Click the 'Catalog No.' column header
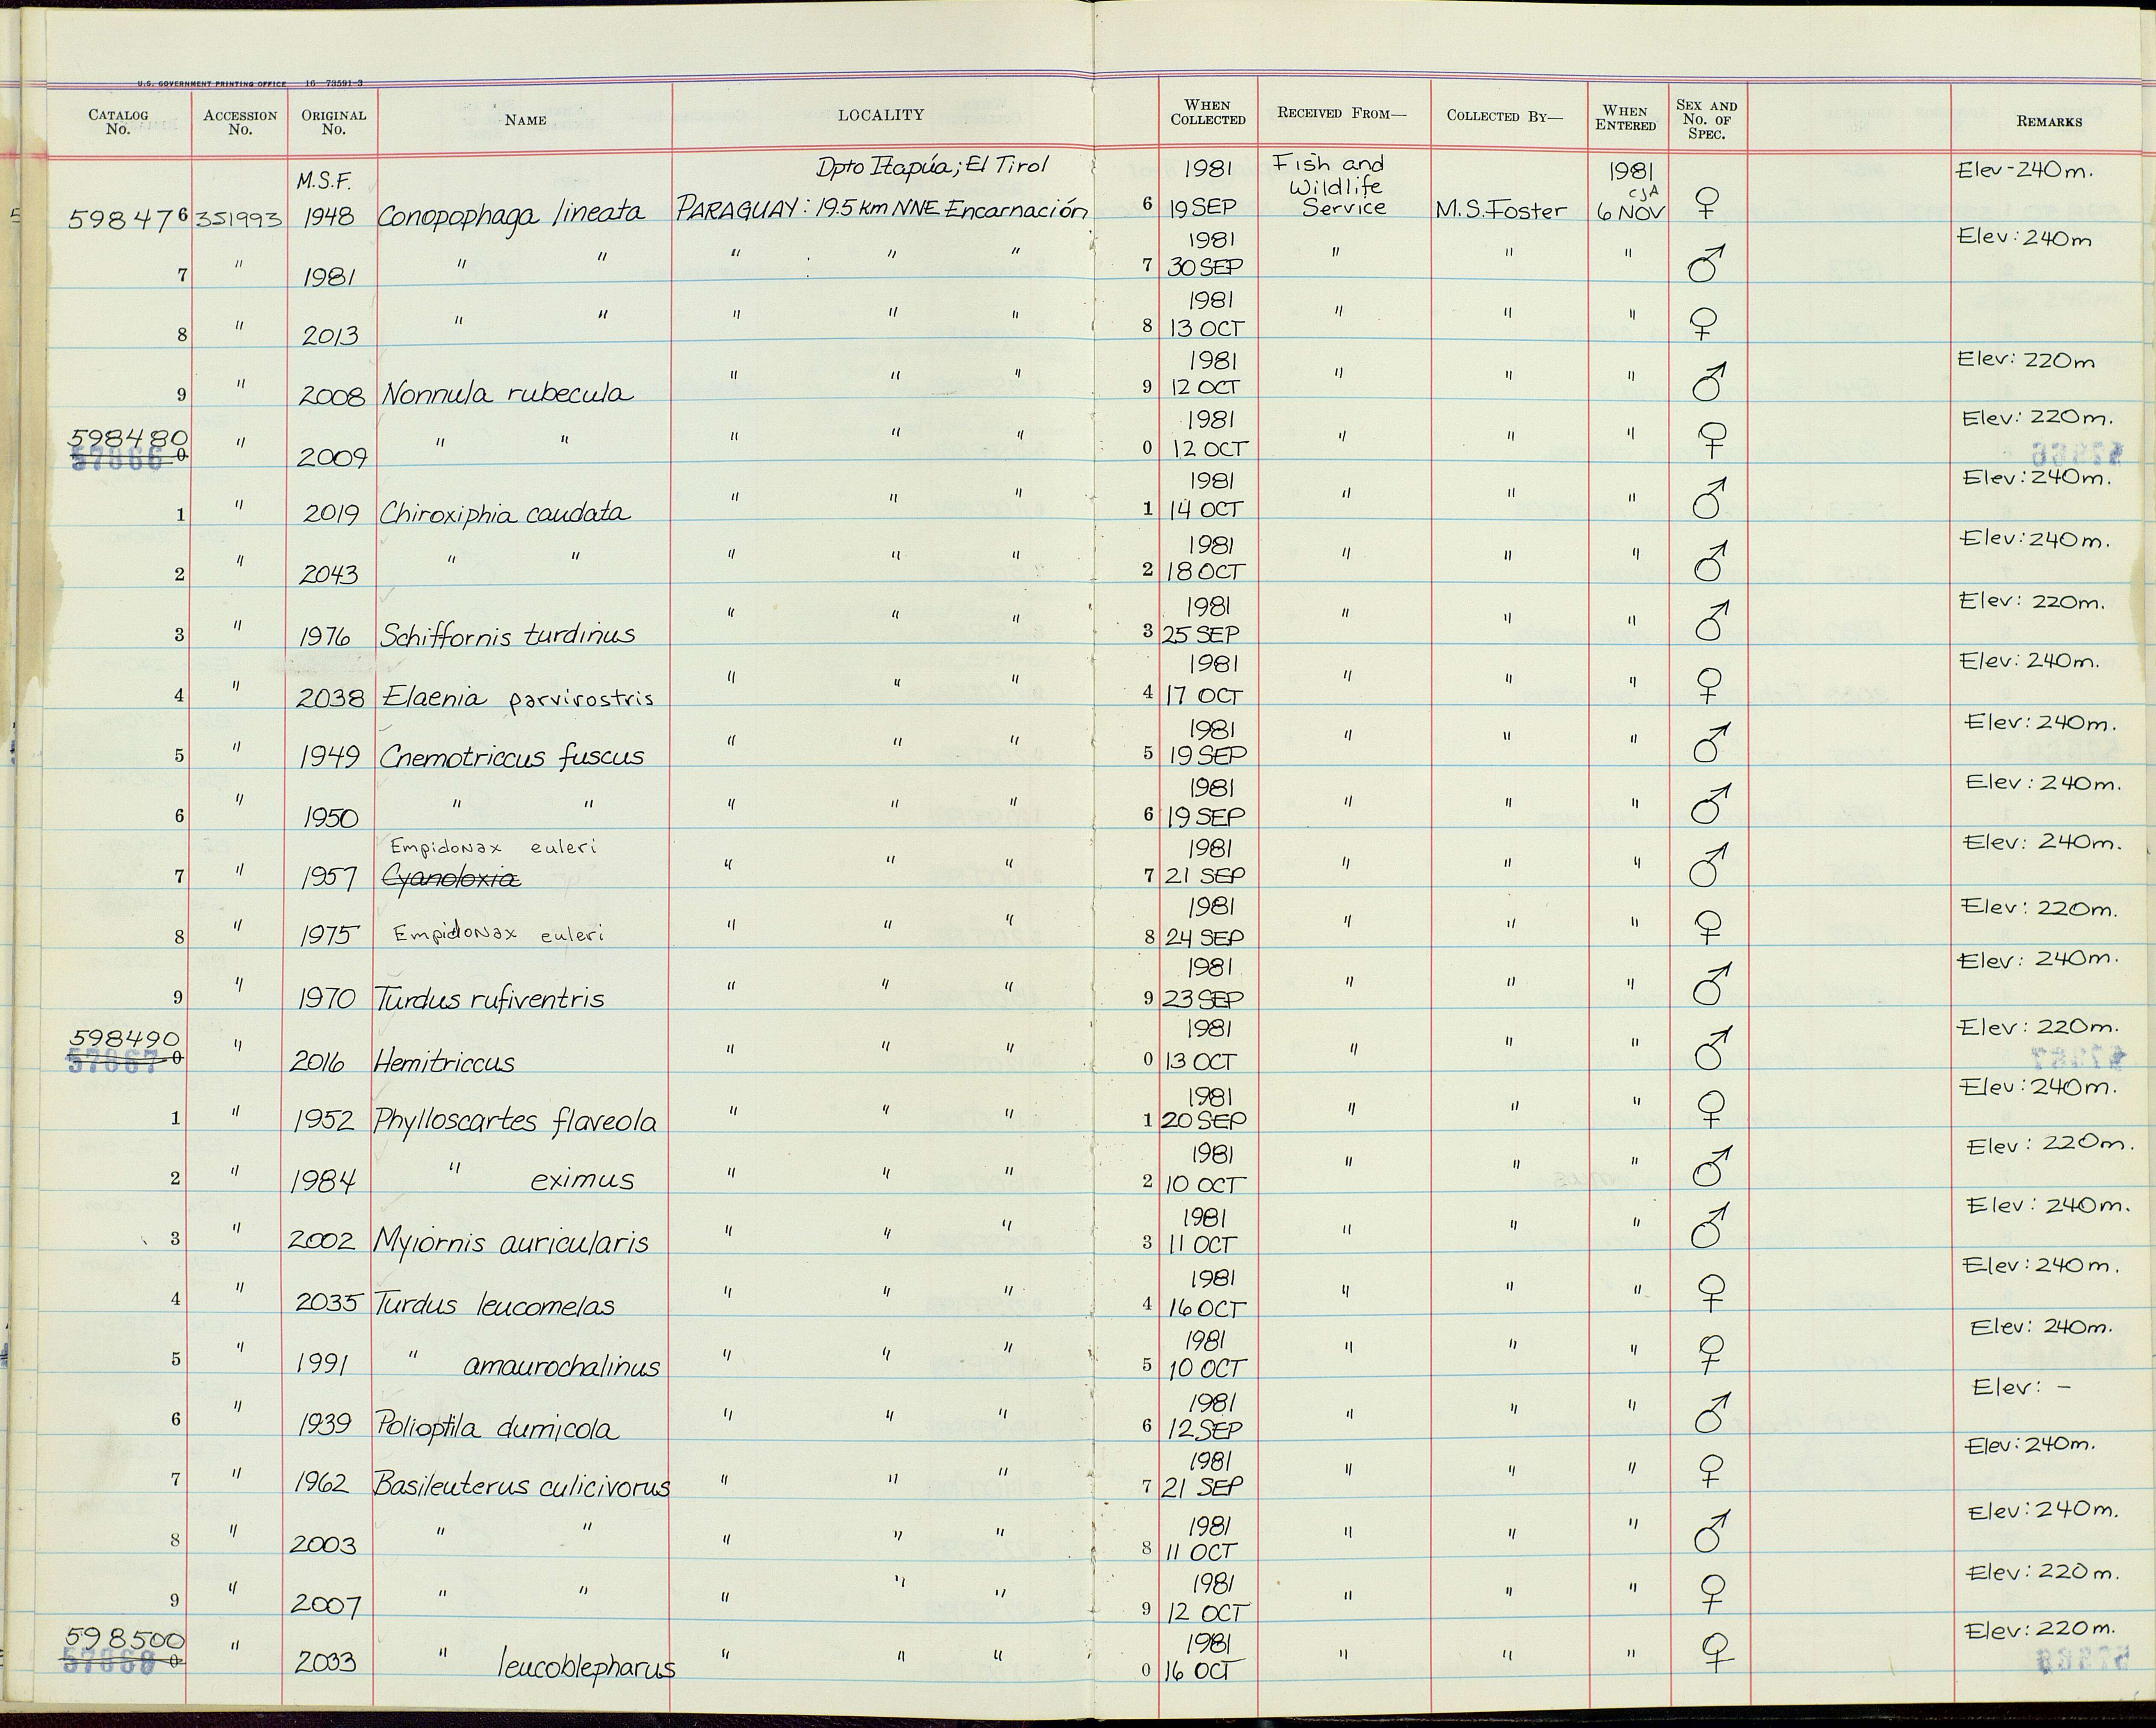This screenshot has width=2156, height=1728. tap(118, 121)
